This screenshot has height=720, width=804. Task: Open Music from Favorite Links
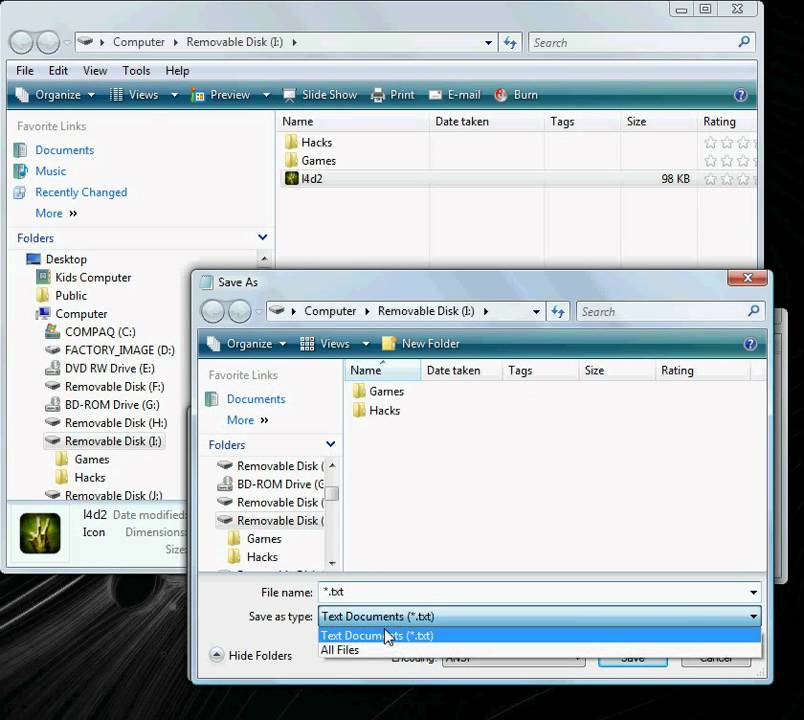(50, 171)
